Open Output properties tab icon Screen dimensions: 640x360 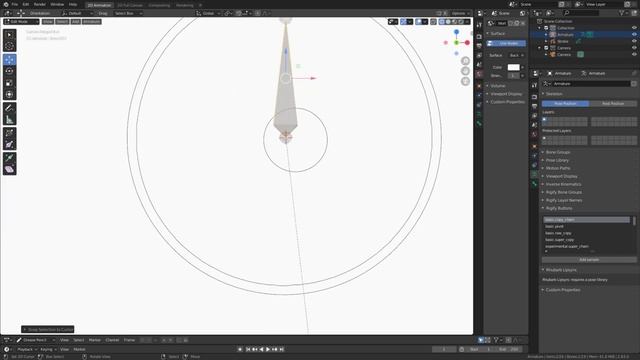click(534, 106)
